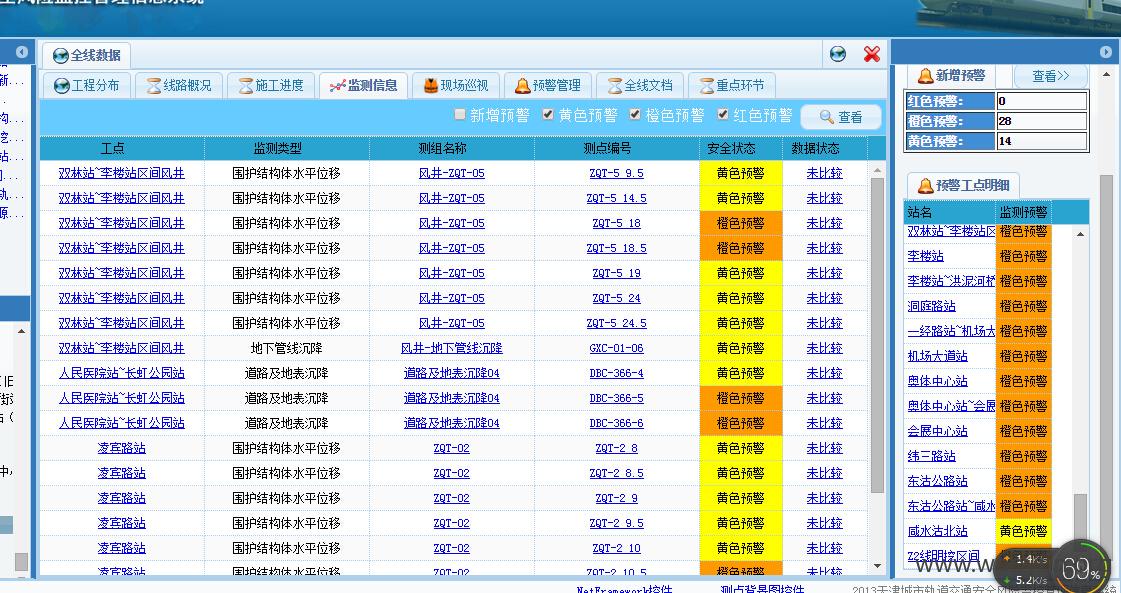Open 纬三路站 in station list
This screenshot has width=1121, height=593.
click(932, 456)
